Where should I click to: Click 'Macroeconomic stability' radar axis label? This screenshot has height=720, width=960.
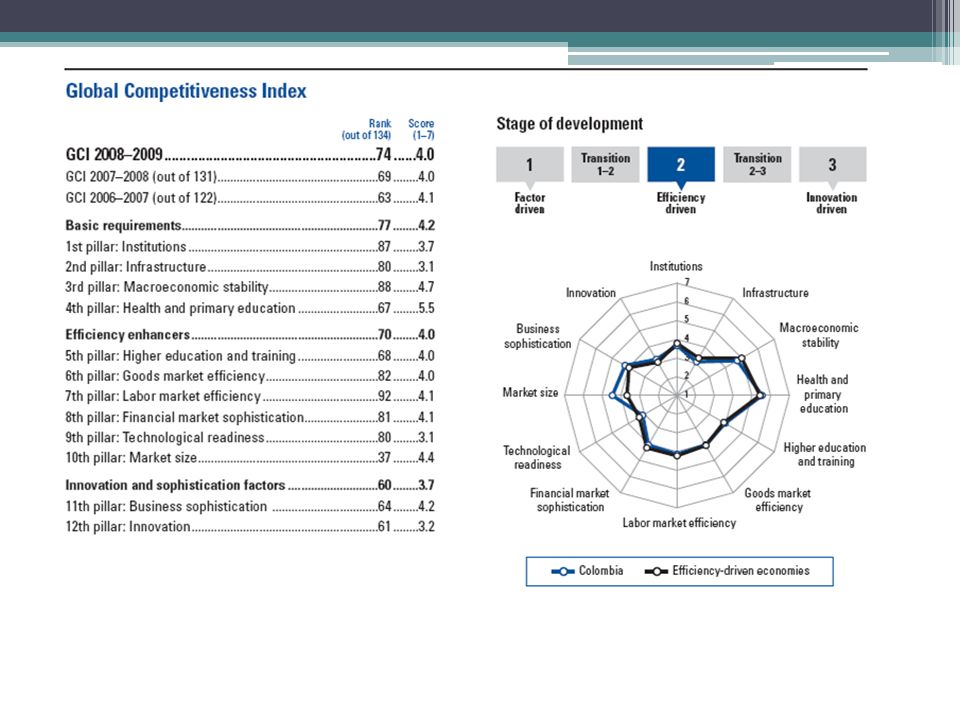click(x=819, y=335)
